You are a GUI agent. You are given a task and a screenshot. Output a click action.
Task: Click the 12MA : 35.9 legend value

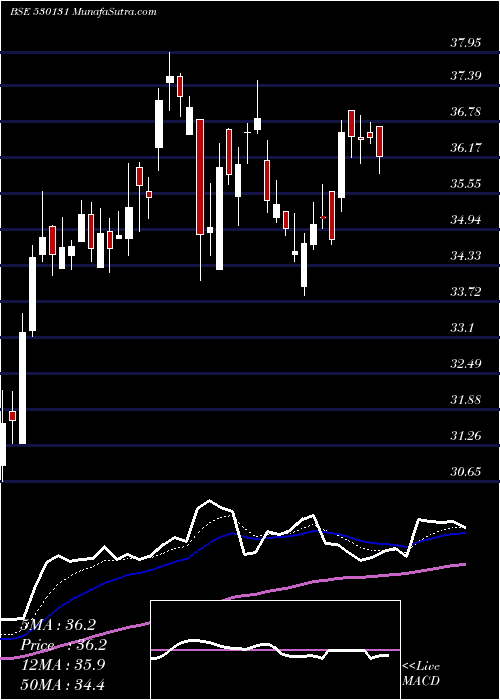(62, 665)
